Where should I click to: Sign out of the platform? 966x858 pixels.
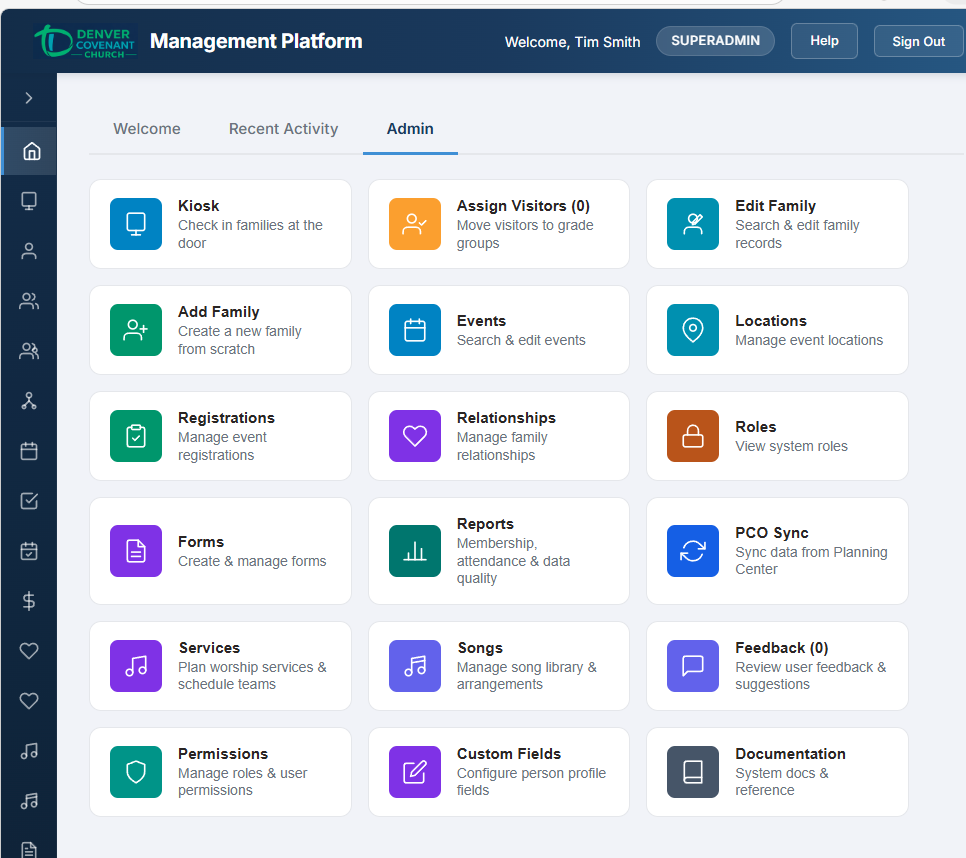coord(918,40)
